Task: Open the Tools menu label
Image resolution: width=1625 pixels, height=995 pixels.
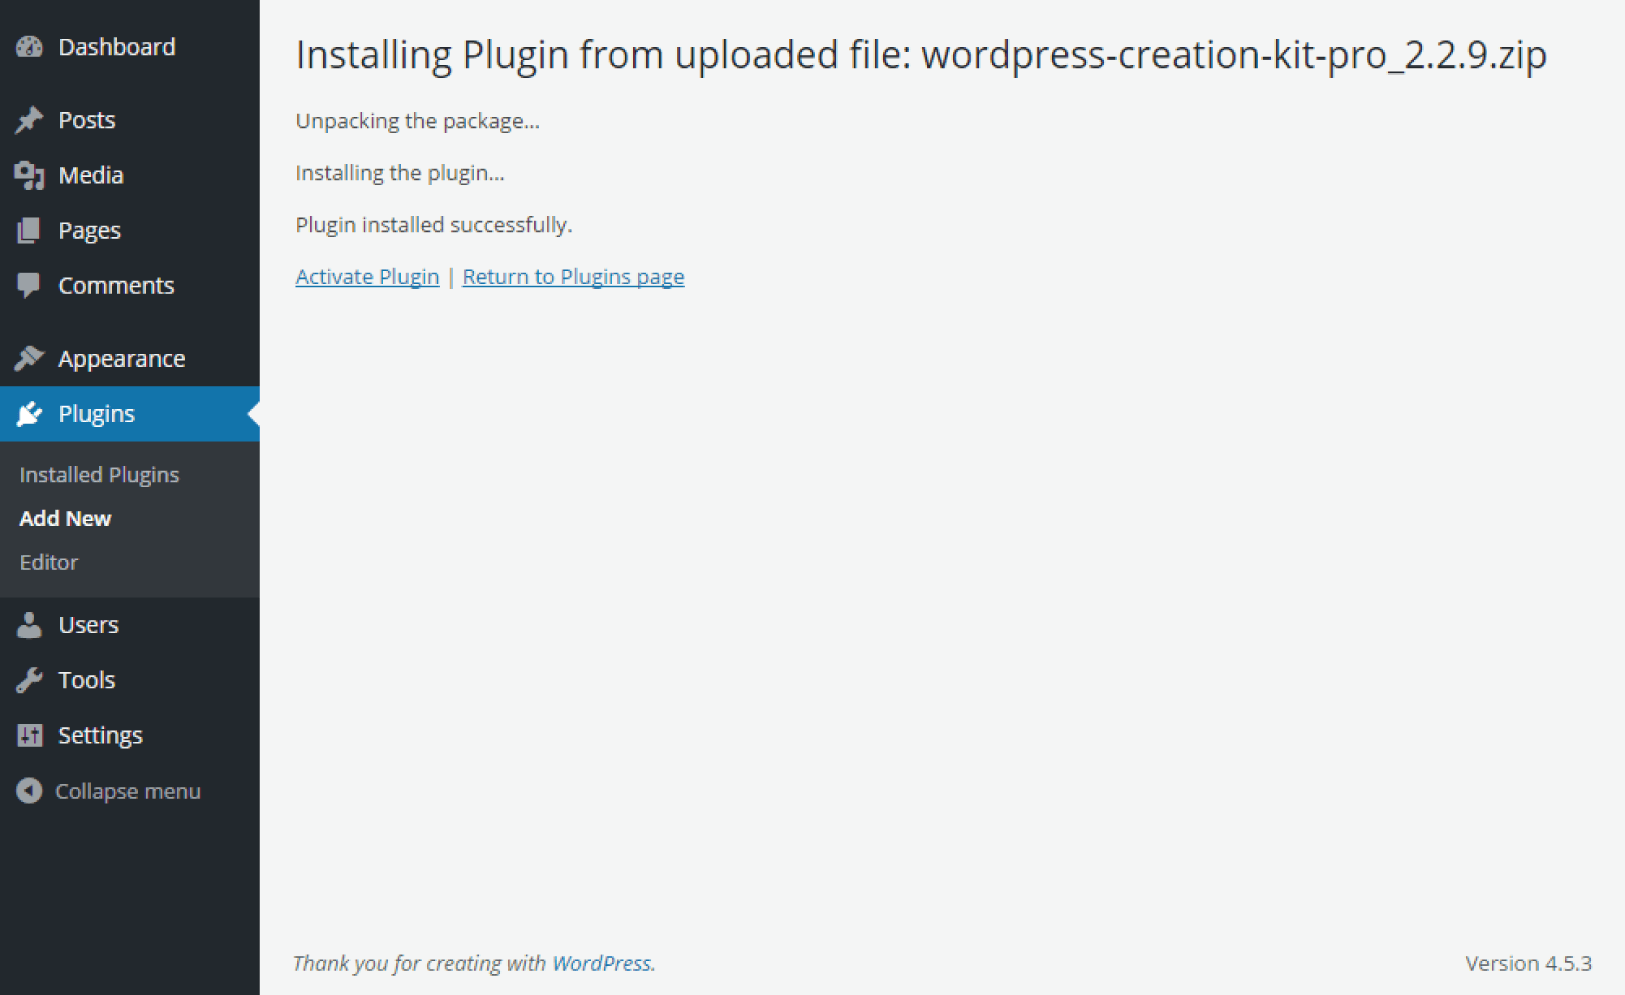Action: click(87, 680)
